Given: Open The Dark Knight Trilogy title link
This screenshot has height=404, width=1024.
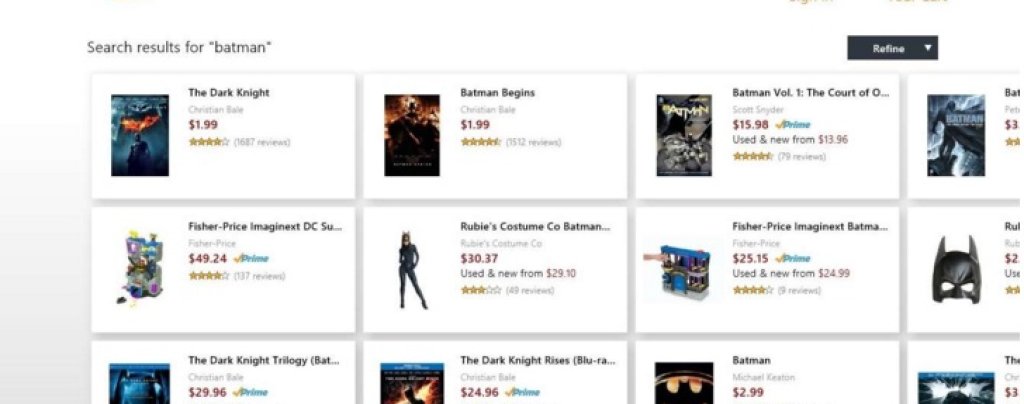Looking at the screenshot, I should 263,360.
